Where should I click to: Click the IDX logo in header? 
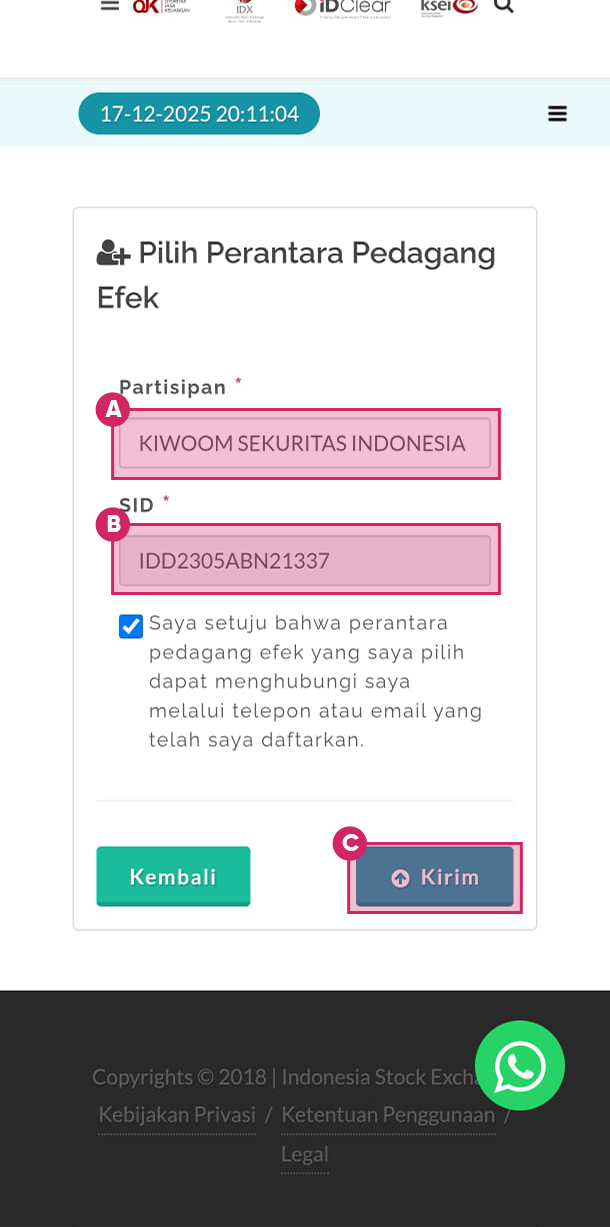(x=244, y=8)
